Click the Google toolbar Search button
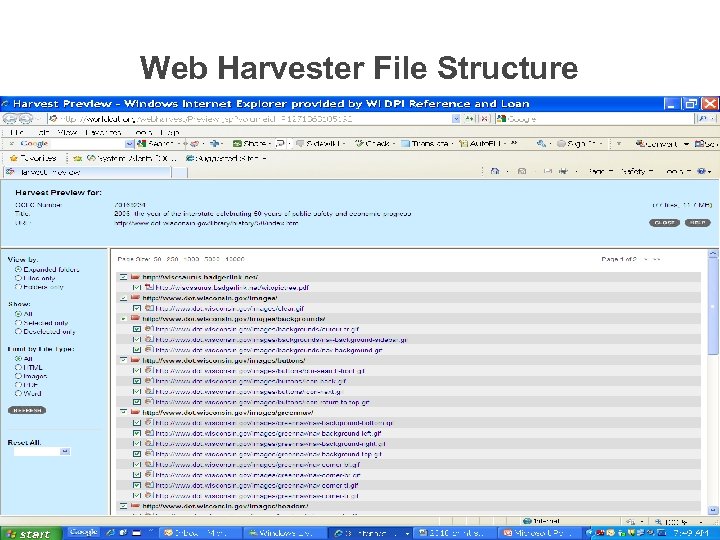The height and width of the screenshot is (540, 720). tap(155, 144)
